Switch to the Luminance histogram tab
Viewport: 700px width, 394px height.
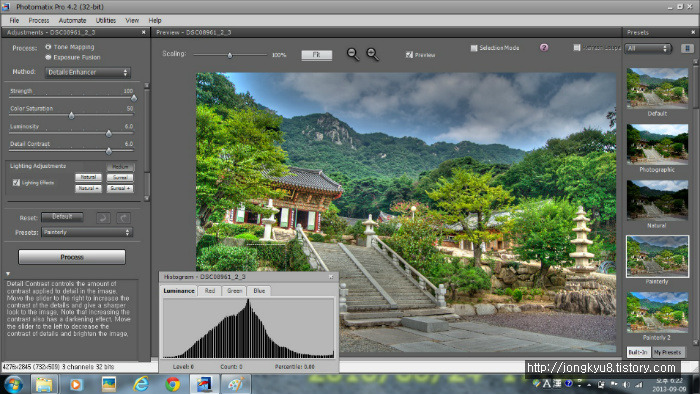[x=179, y=290]
